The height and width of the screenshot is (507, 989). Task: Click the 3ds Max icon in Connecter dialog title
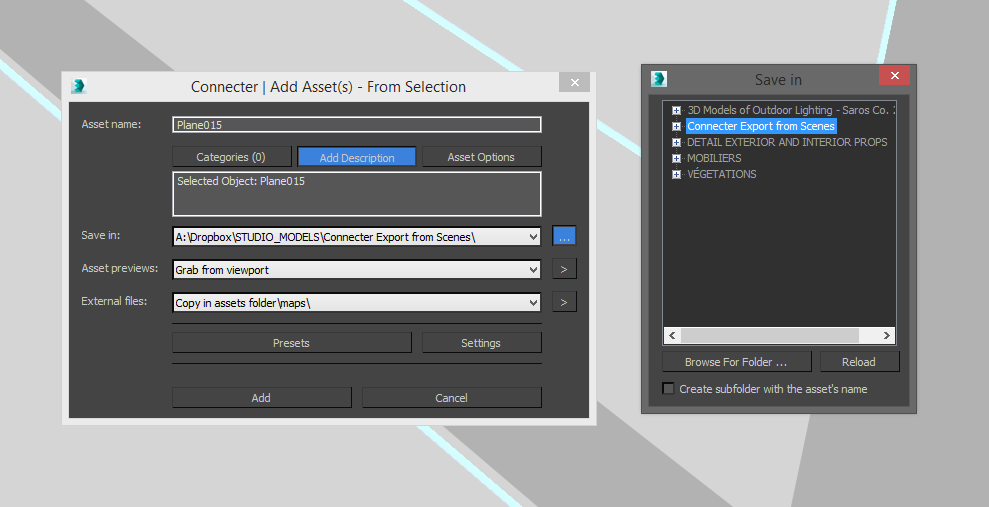tap(78, 86)
